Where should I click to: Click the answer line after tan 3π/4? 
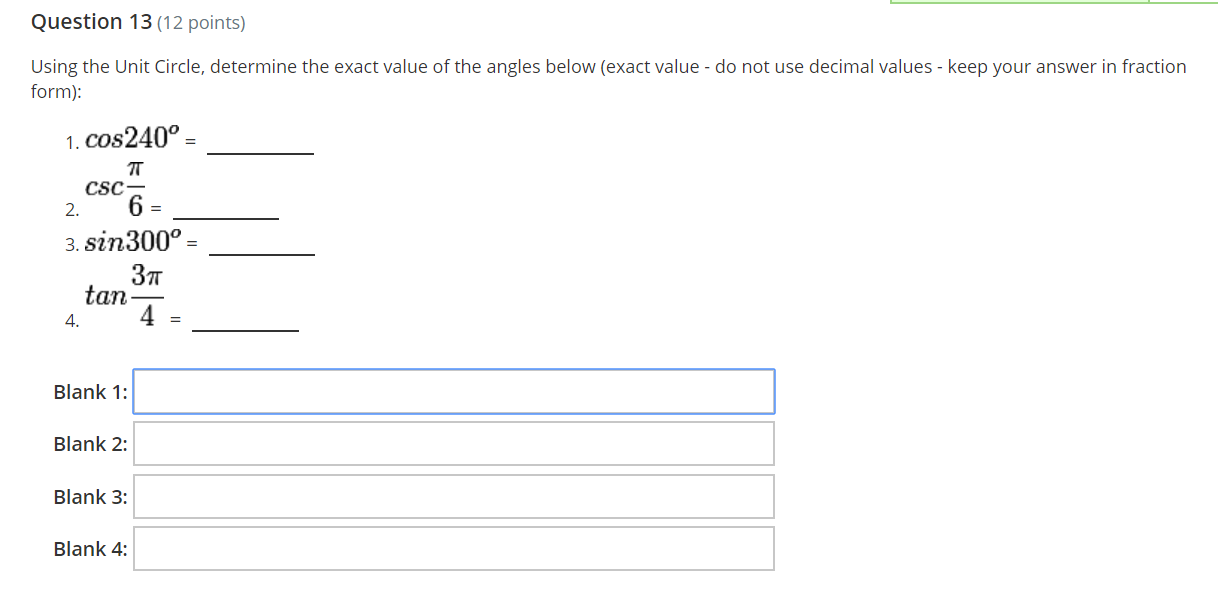pos(245,327)
